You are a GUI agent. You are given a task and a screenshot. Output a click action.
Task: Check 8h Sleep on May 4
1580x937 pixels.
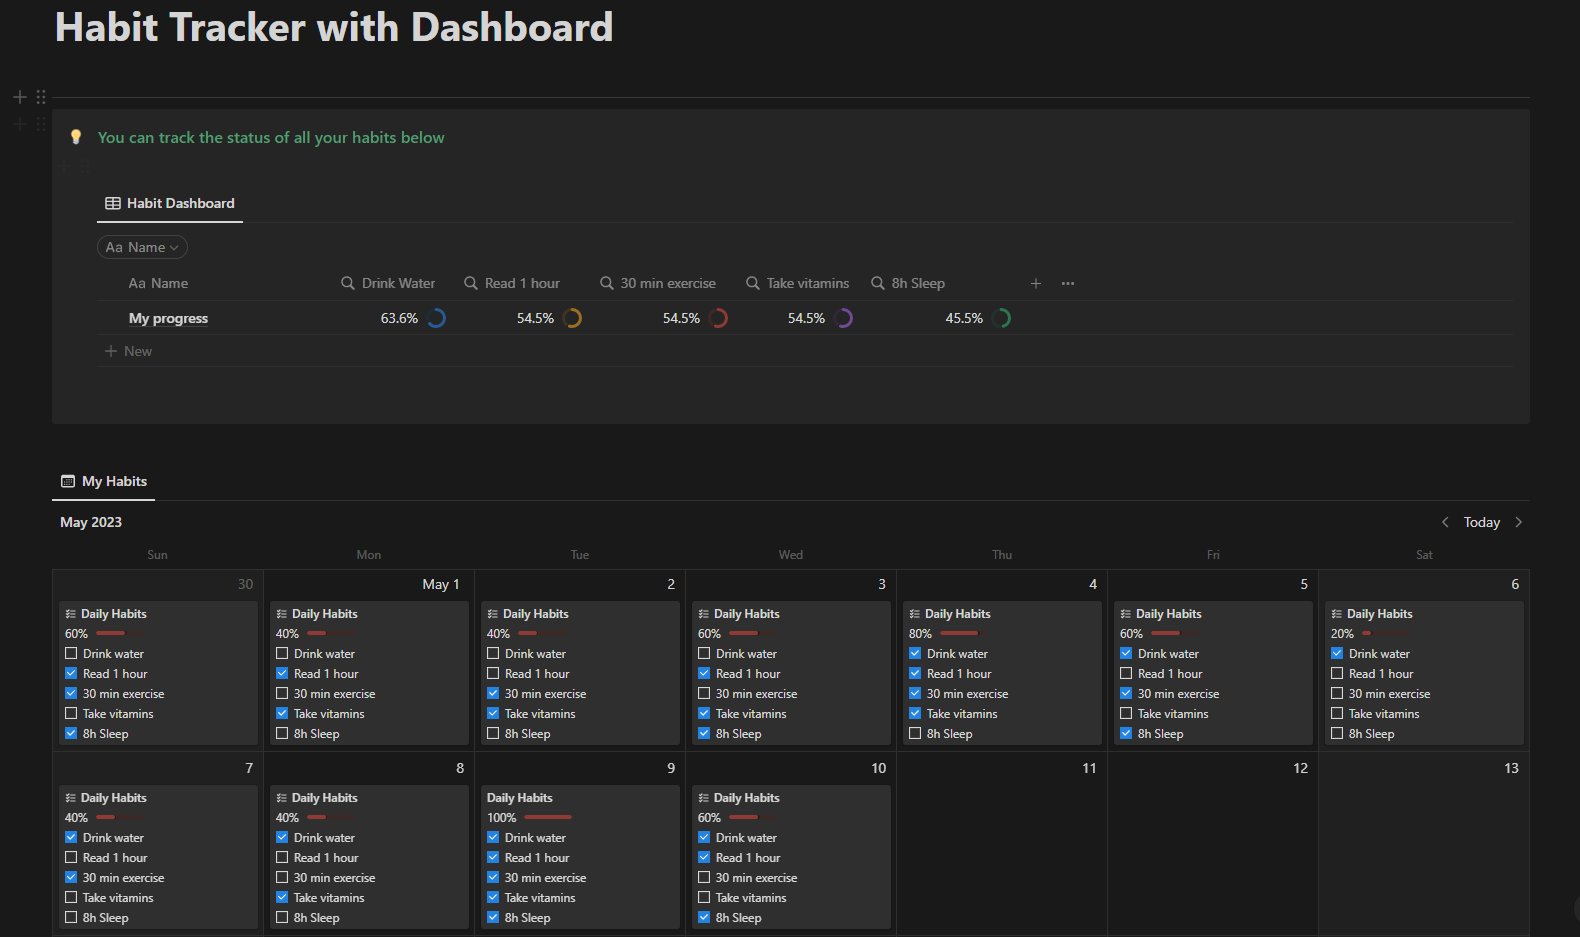pos(915,733)
